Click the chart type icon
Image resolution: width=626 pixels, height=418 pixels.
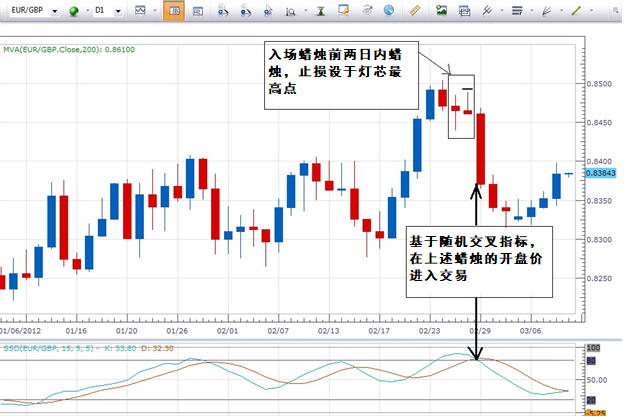[x=140, y=11]
